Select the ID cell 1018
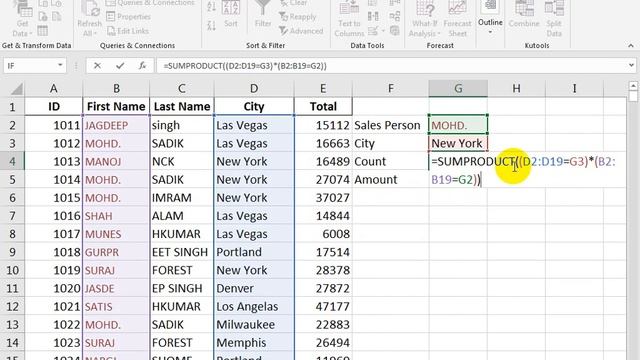Image resolution: width=640 pixels, height=360 pixels. 53,252
